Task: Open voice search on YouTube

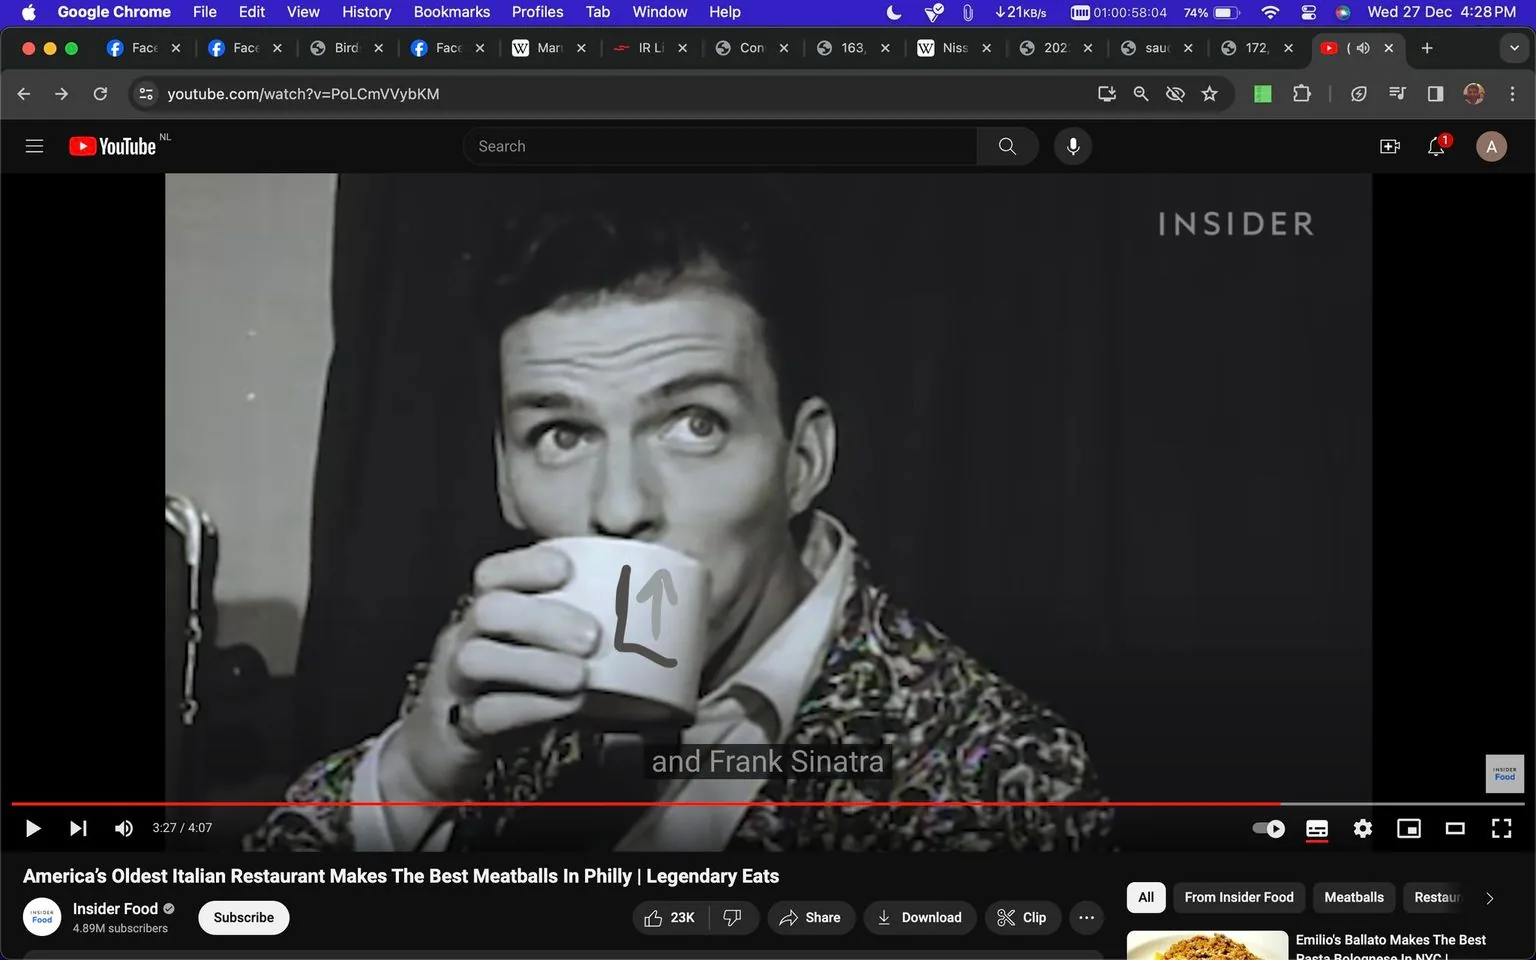Action: (1072, 146)
